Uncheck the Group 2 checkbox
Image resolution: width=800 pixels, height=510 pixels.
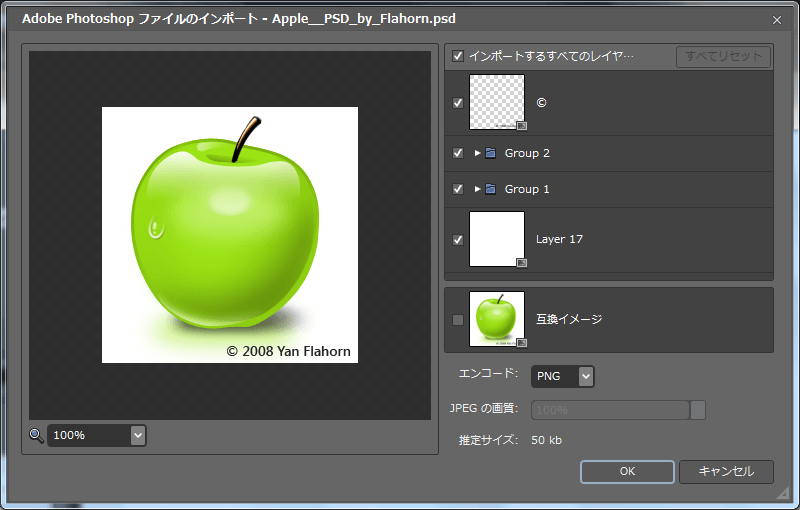(x=458, y=153)
